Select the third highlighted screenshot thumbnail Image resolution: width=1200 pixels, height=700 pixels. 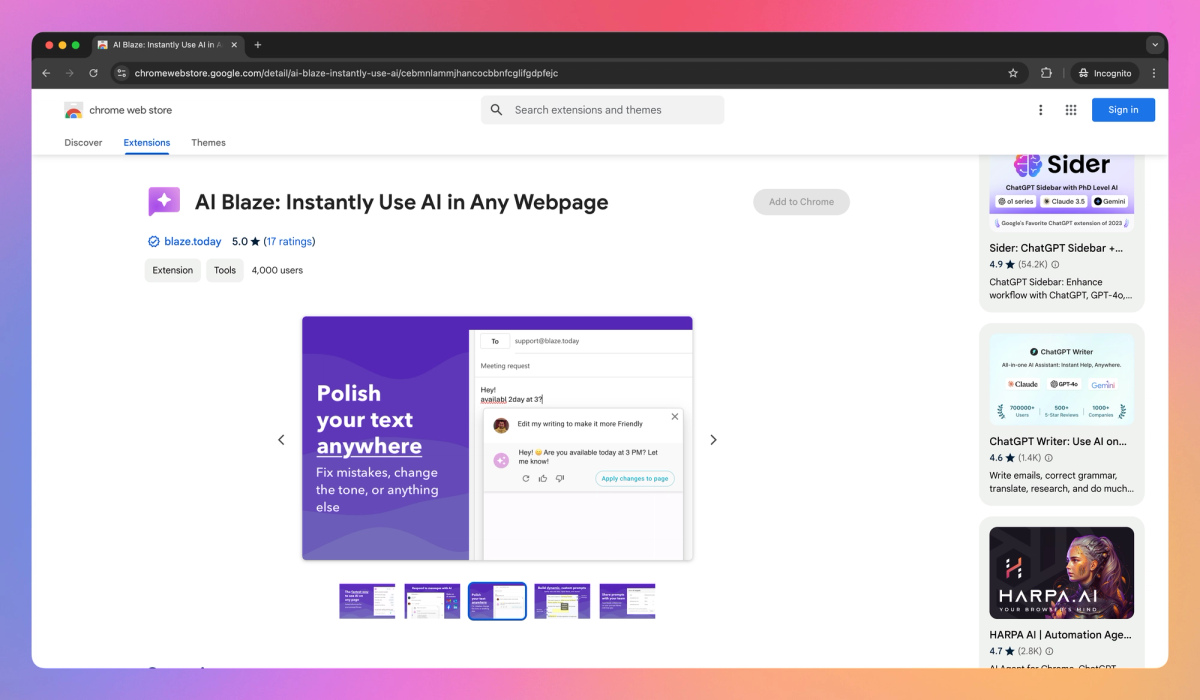click(497, 601)
